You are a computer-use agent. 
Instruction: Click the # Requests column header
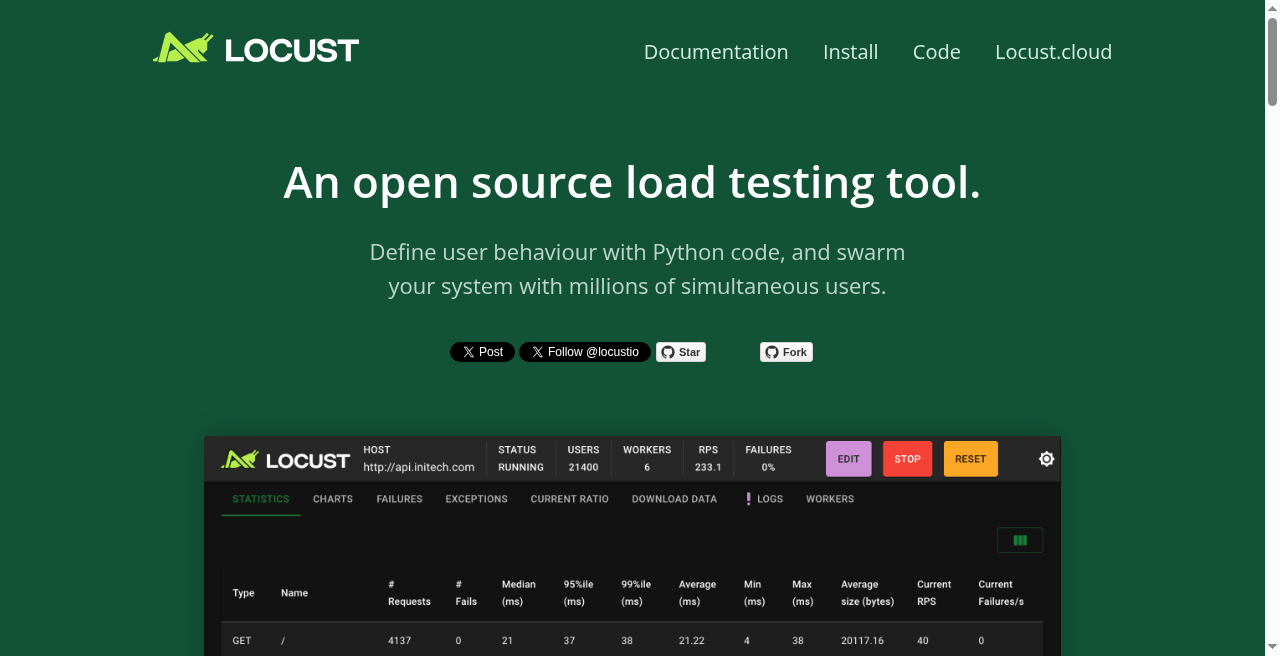click(409, 593)
